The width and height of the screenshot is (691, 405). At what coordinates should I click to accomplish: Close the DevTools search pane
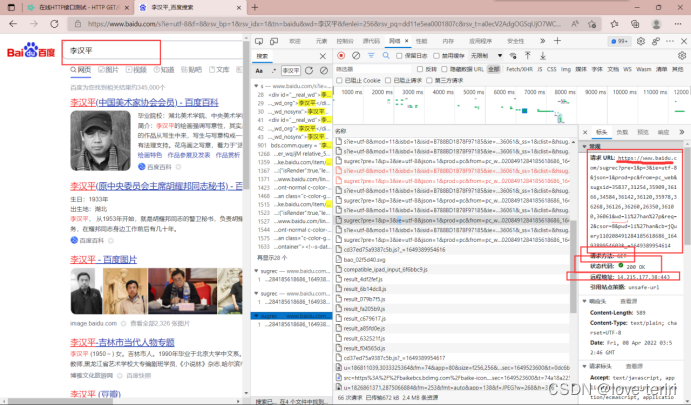pyautogui.click(x=323, y=56)
